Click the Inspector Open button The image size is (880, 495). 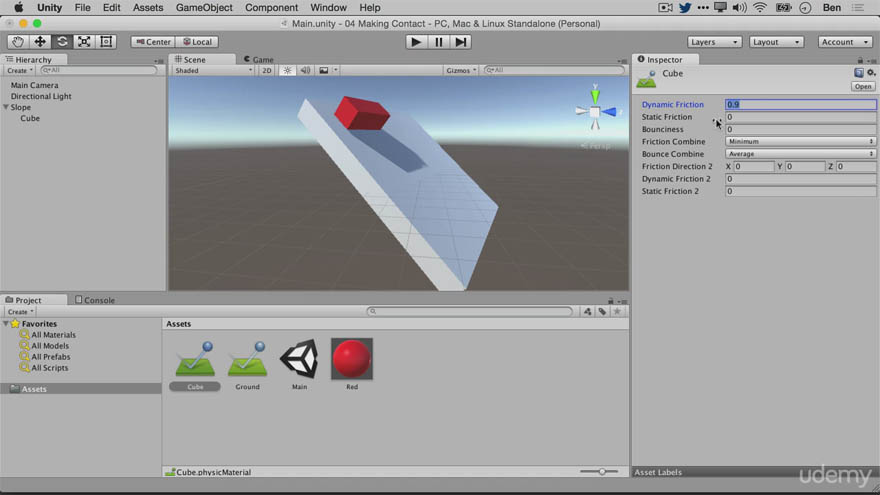tap(863, 86)
